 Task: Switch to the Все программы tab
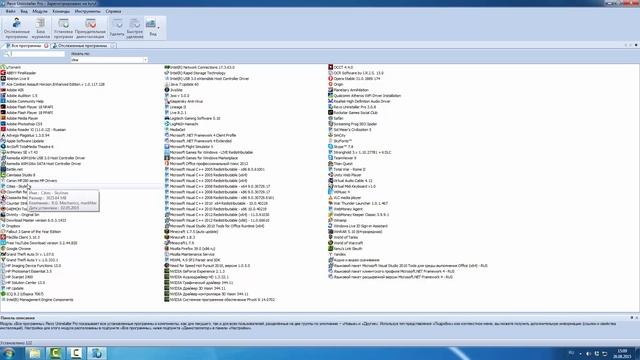click(x=26, y=46)
